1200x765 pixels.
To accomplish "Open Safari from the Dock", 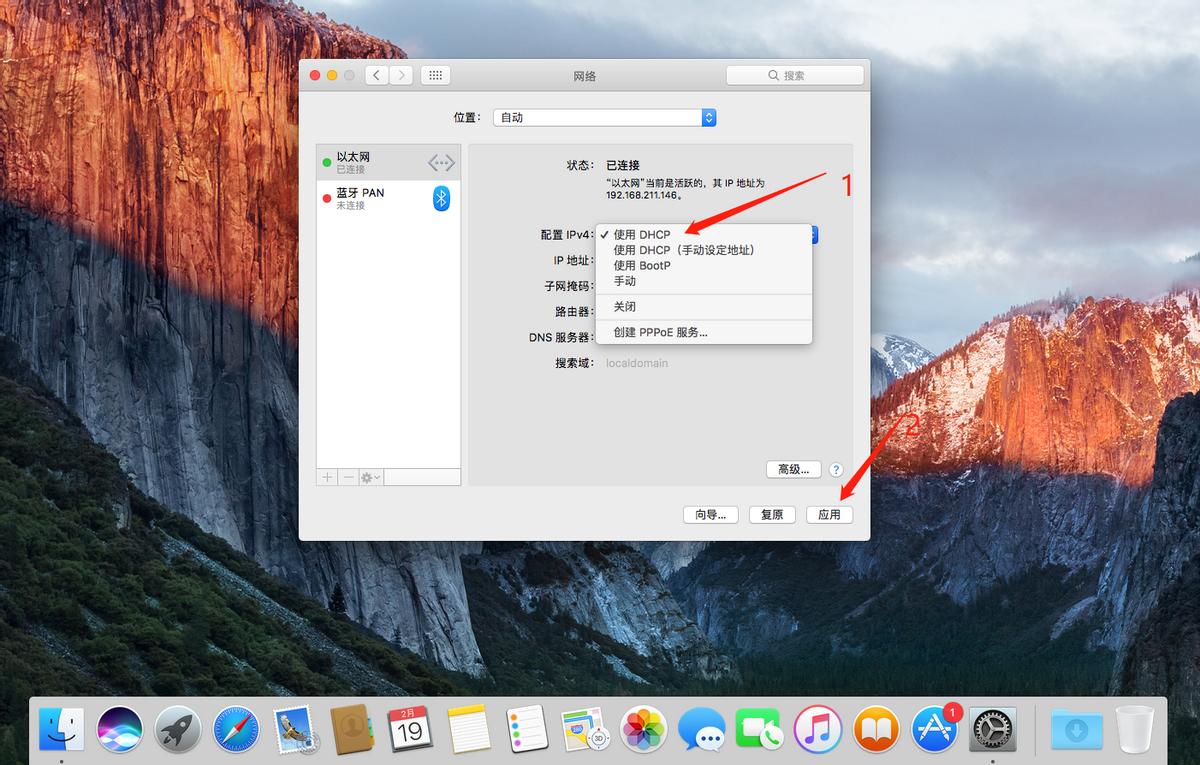I will (236, 729).
